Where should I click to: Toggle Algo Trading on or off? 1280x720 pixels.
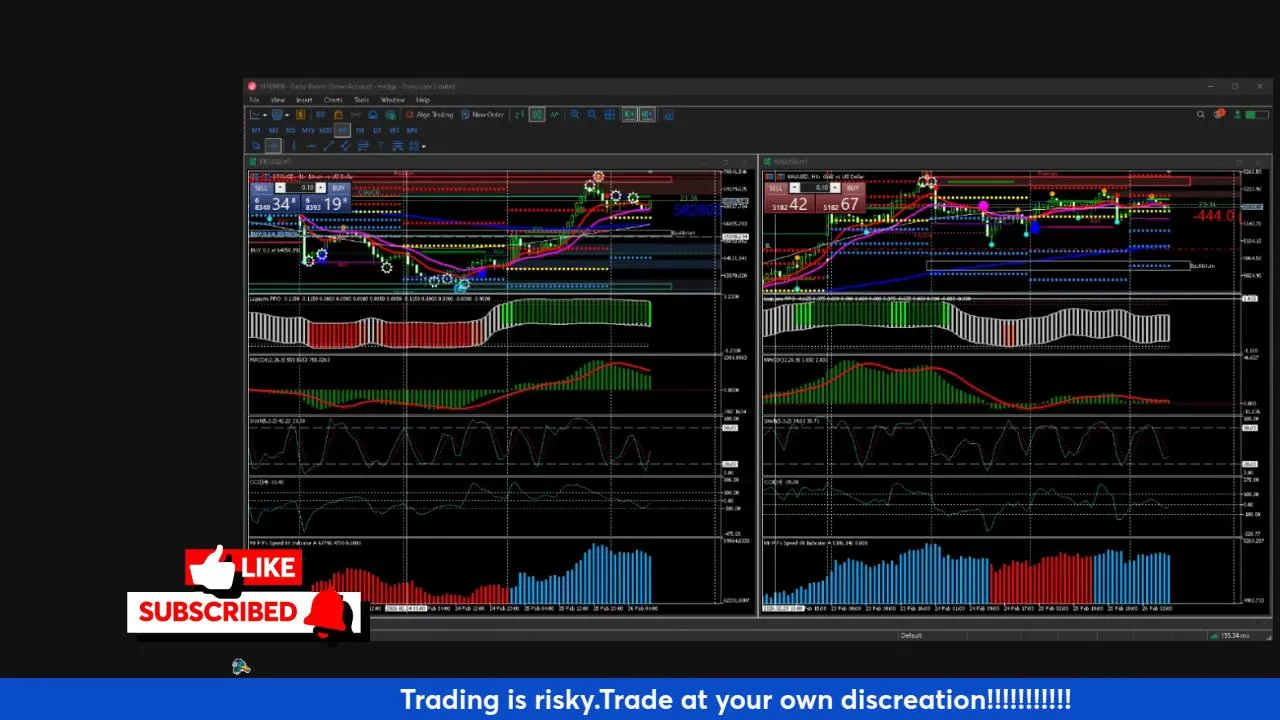432,115
